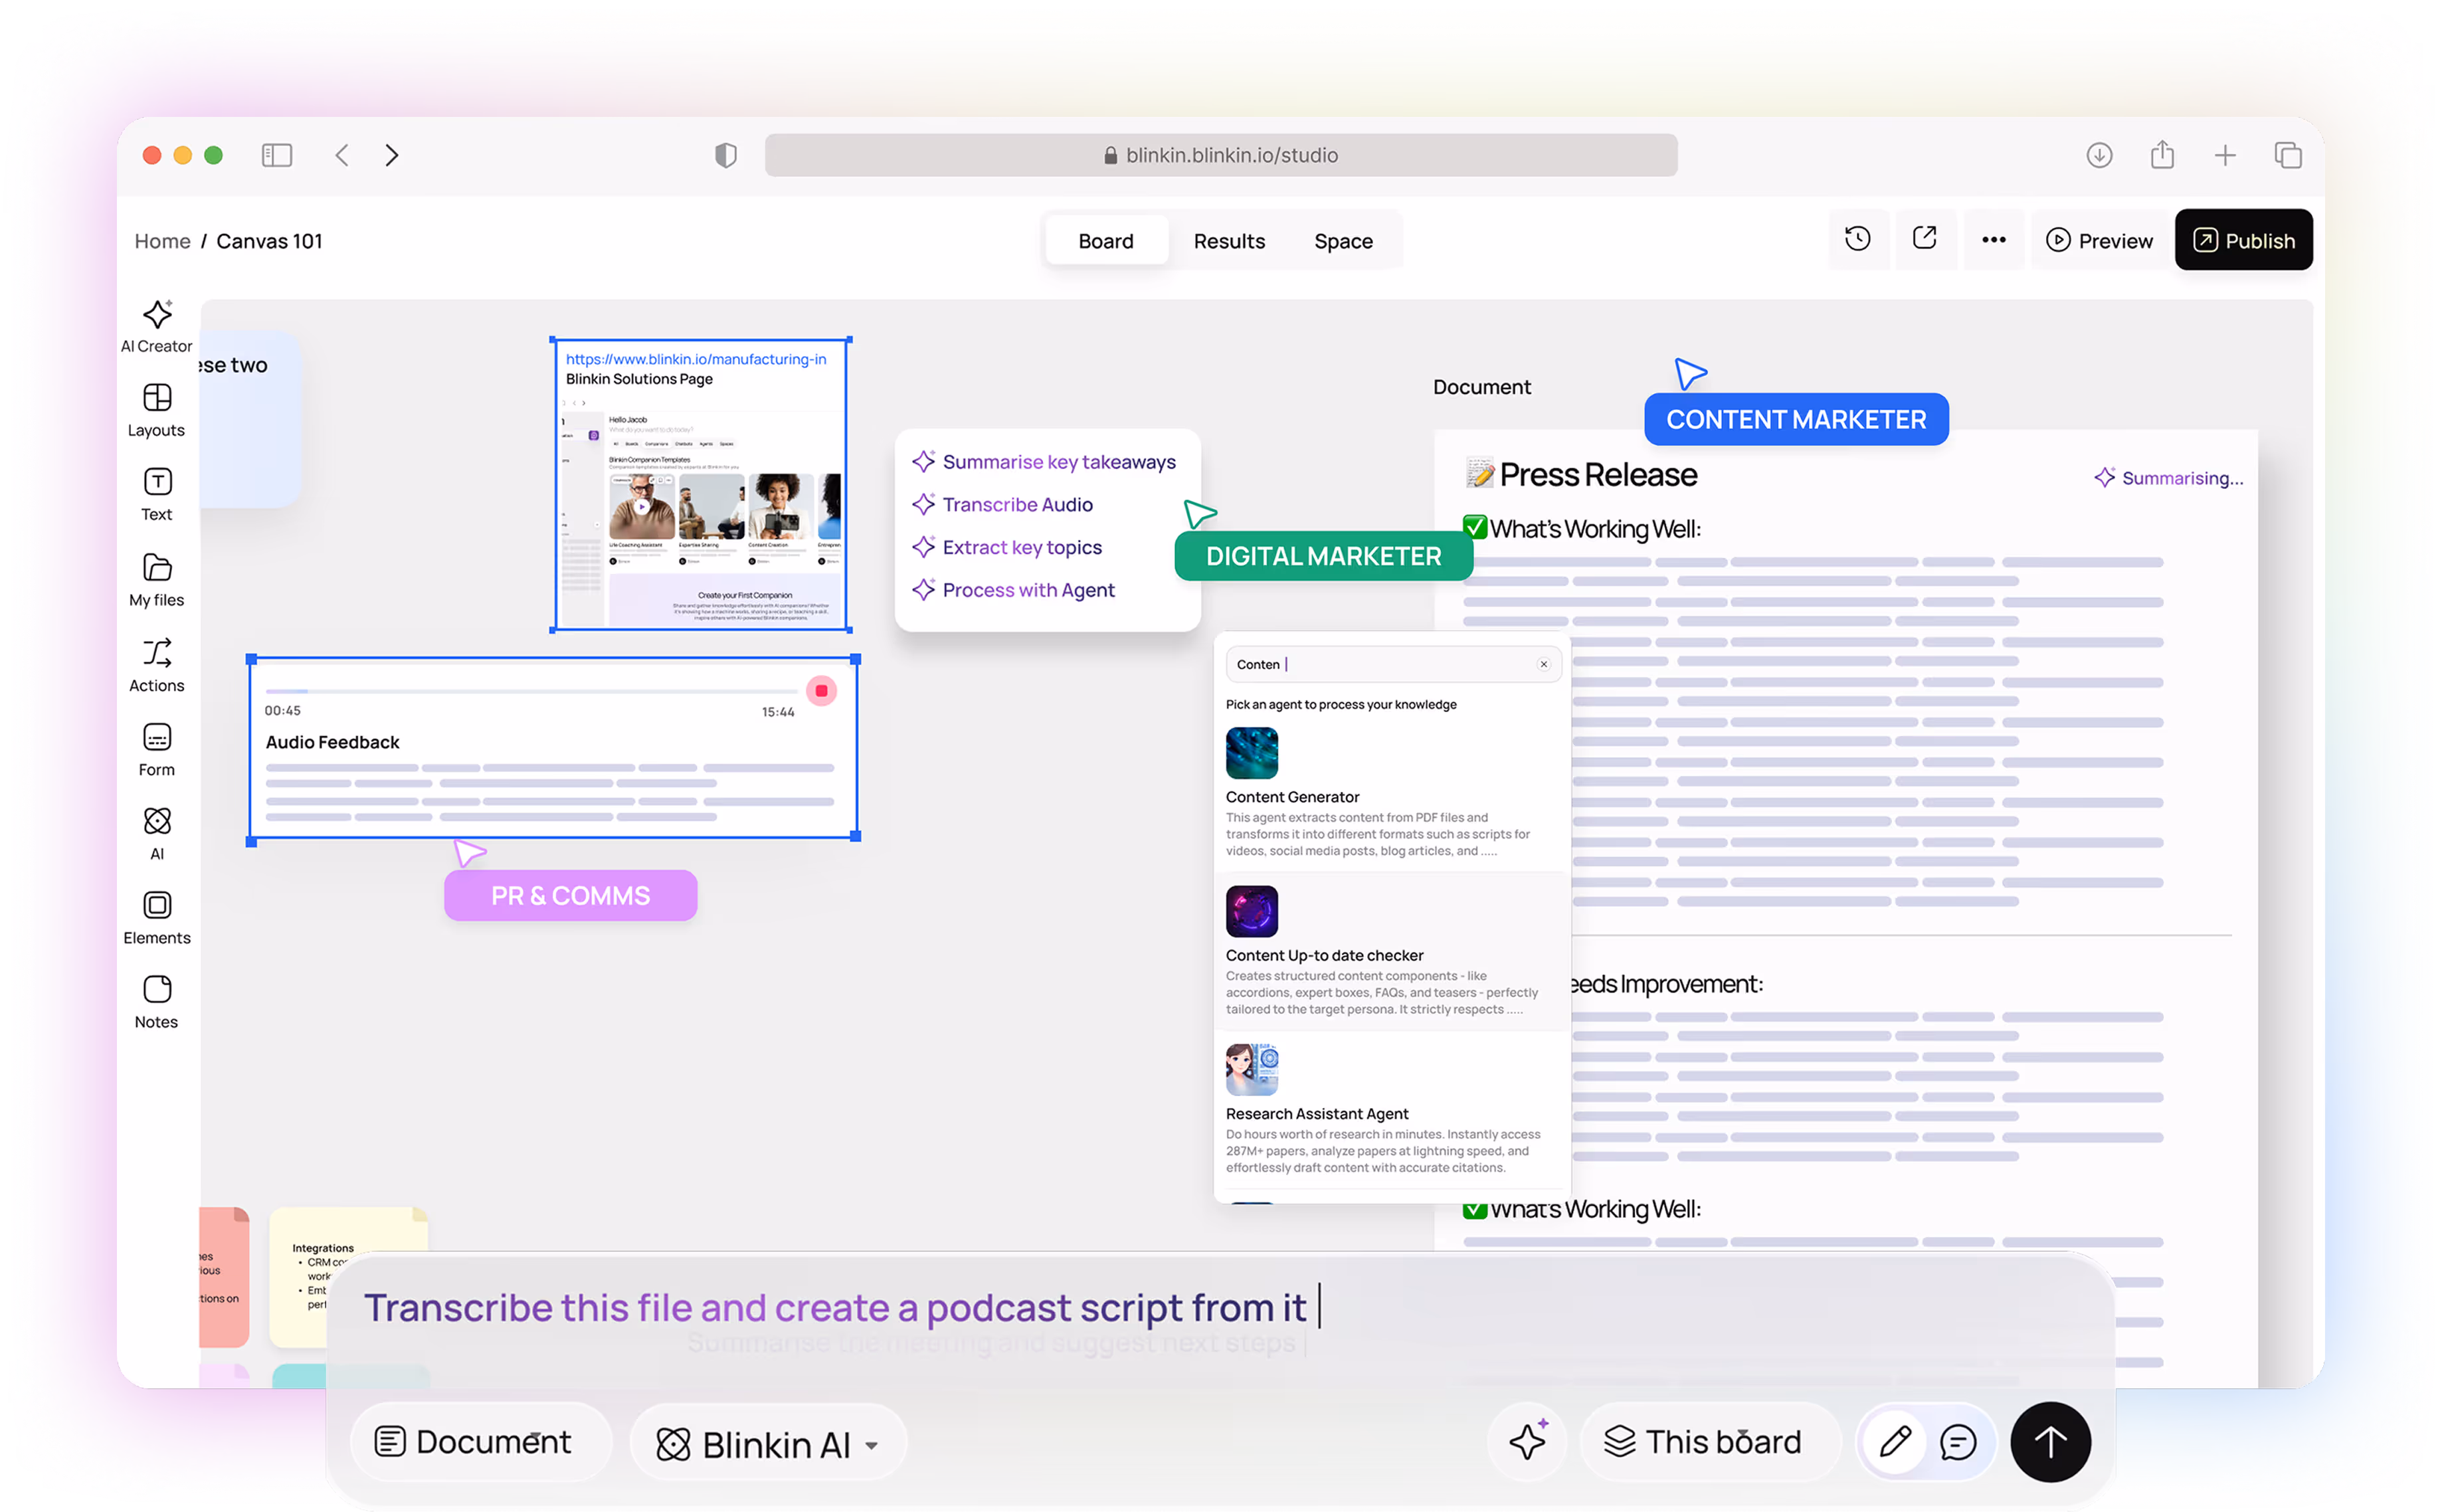This screenshot has height=1512, width=2442.
Task: Select the Form tool
Action: (156, 749)
